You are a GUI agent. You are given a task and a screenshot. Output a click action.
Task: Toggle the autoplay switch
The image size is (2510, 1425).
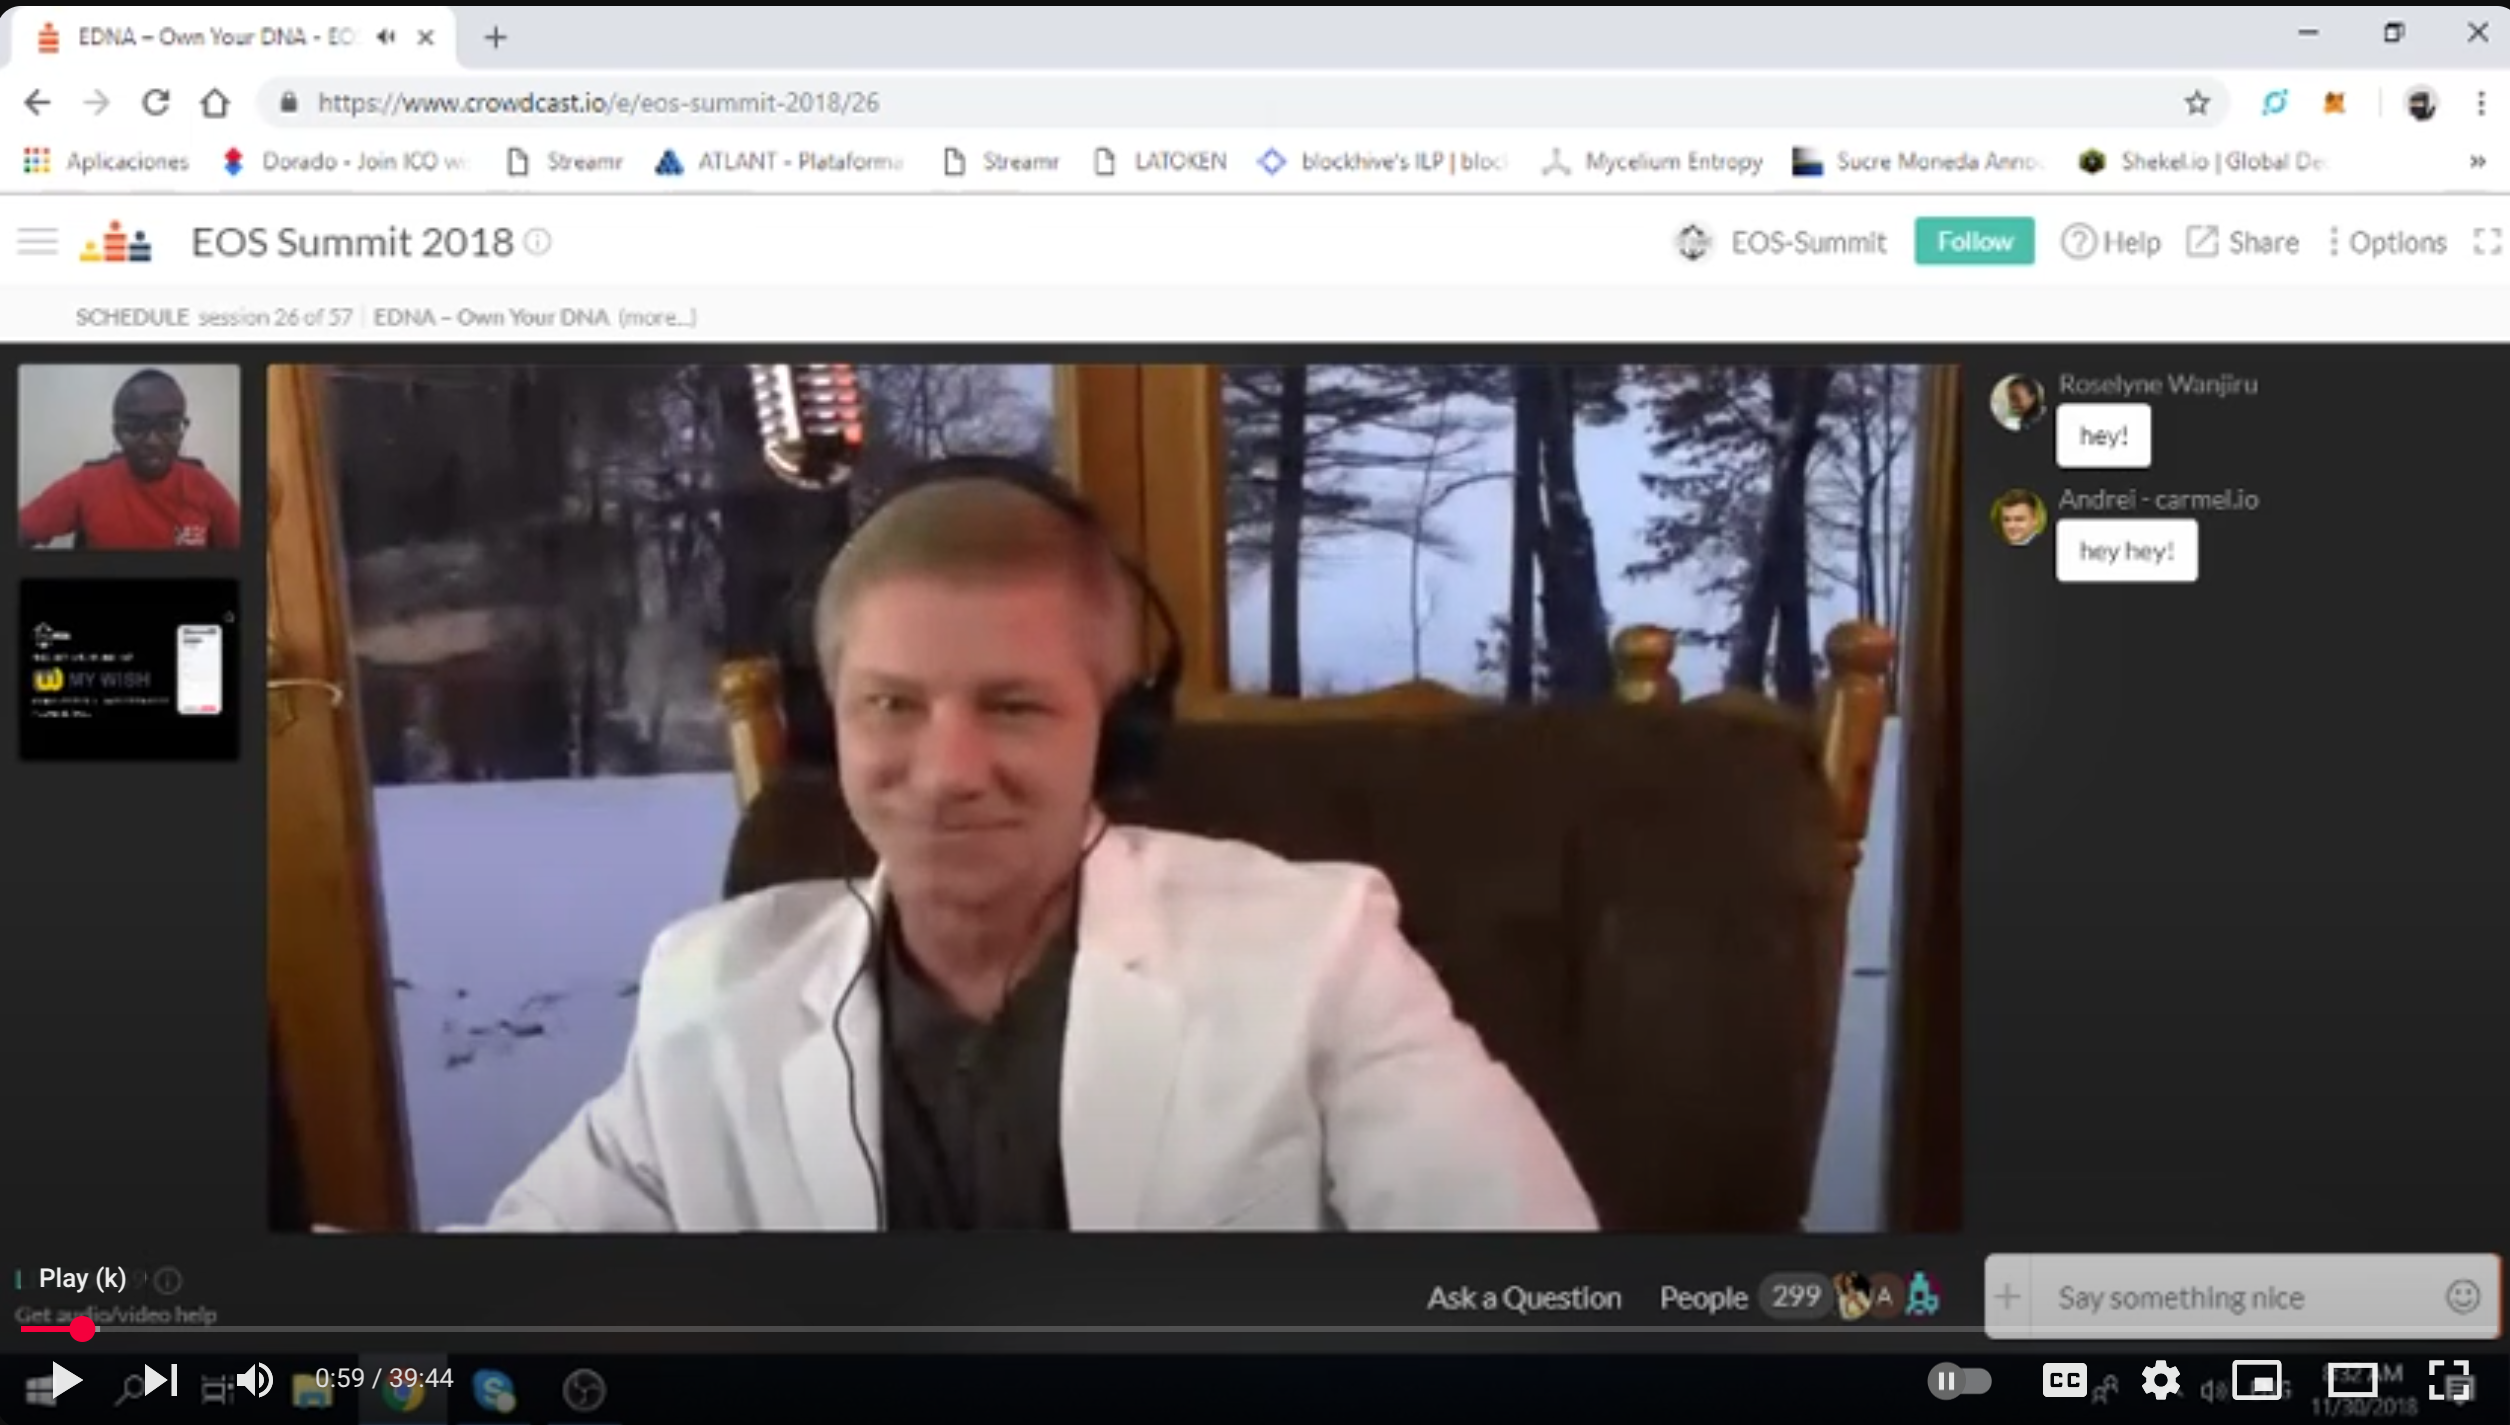coord(1959,1381)
